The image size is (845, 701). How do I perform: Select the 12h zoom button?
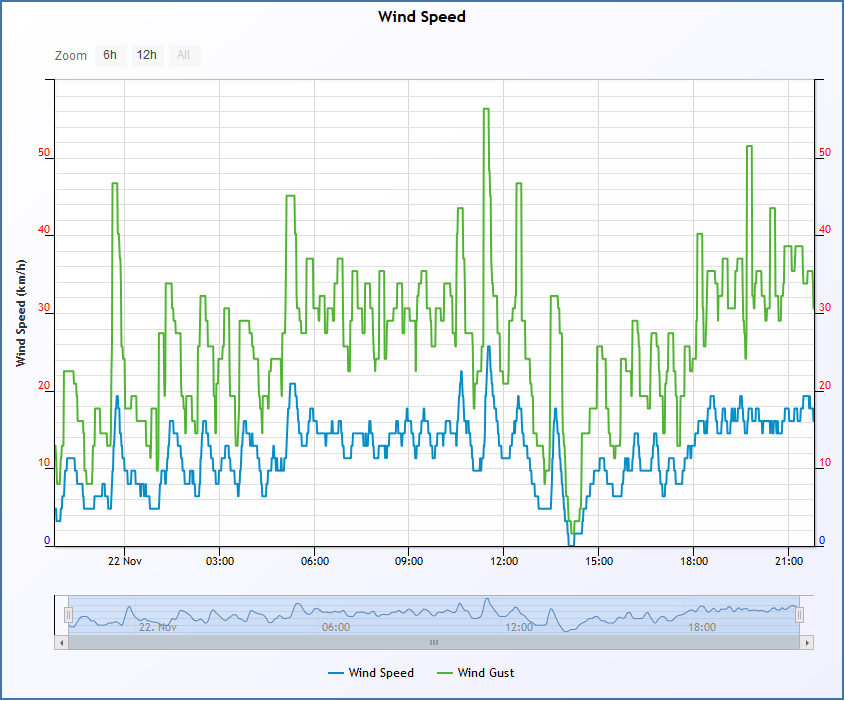[x=147, y=55]
